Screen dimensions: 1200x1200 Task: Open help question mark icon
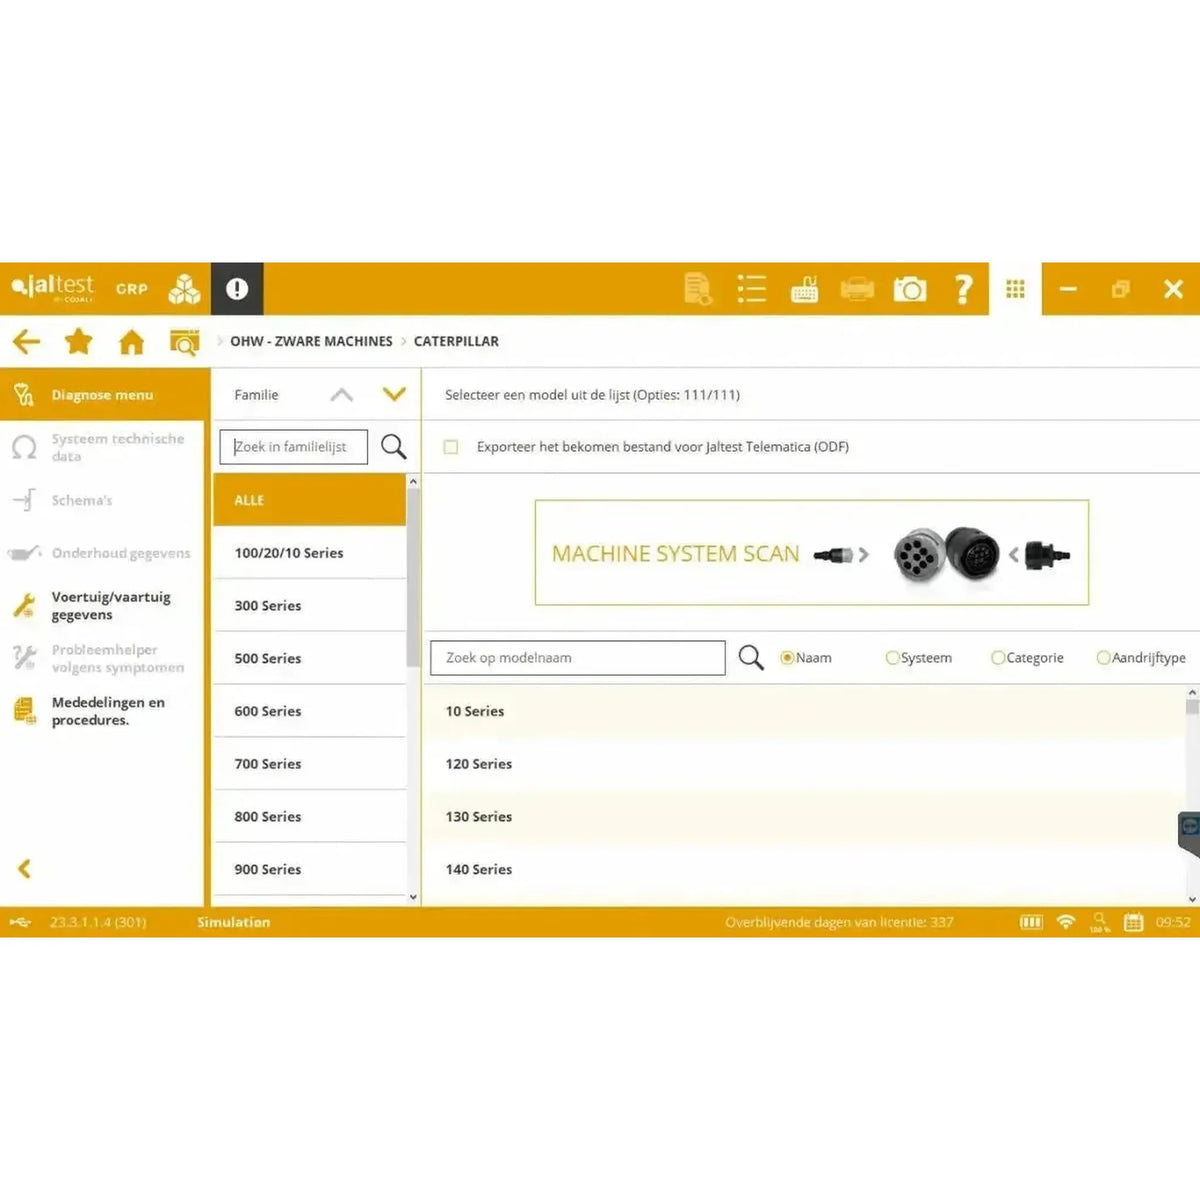[963, 289]
